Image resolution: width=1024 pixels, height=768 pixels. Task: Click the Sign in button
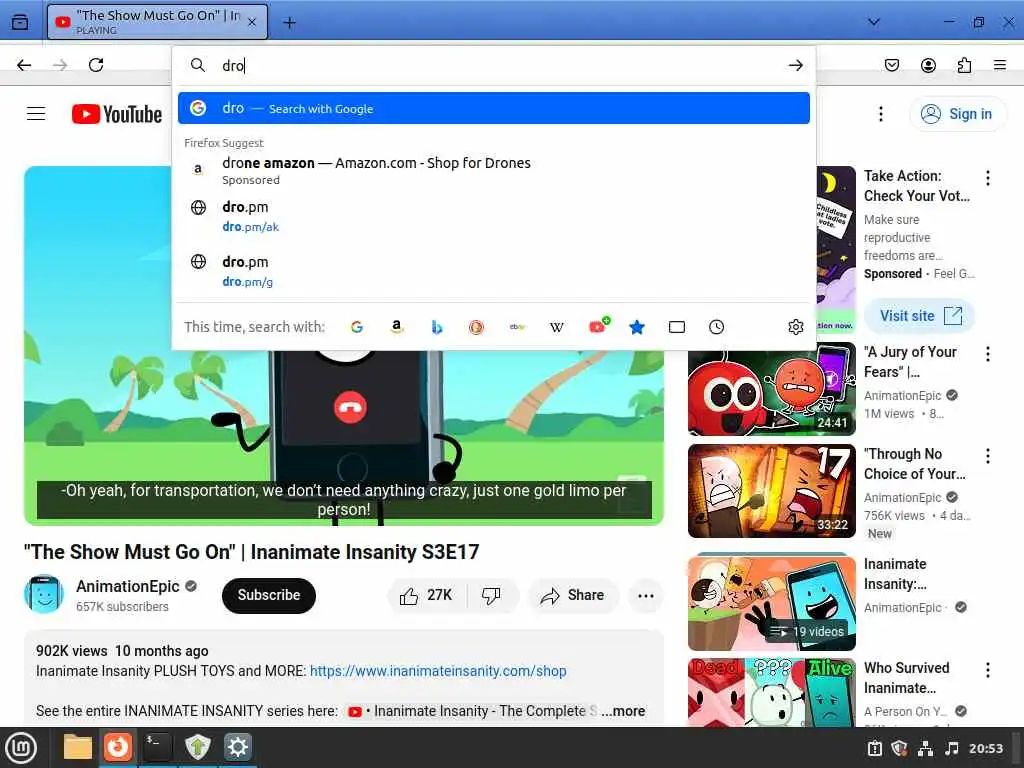click(x=957, y=114)
